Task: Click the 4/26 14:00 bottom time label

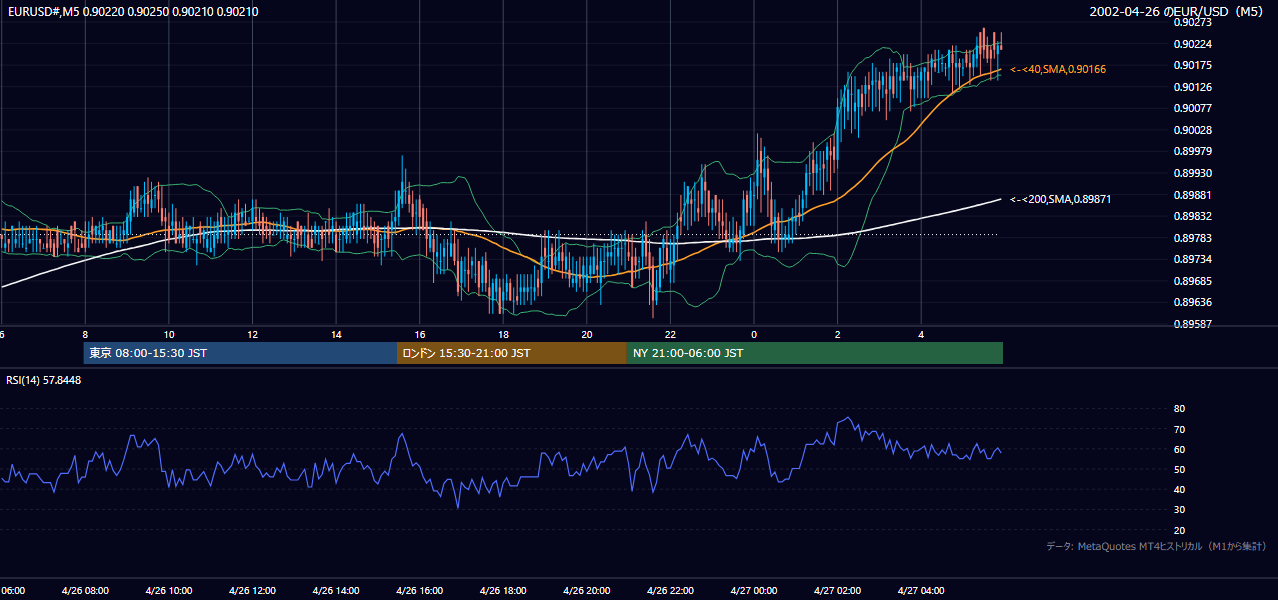Action: pos(336,591)
